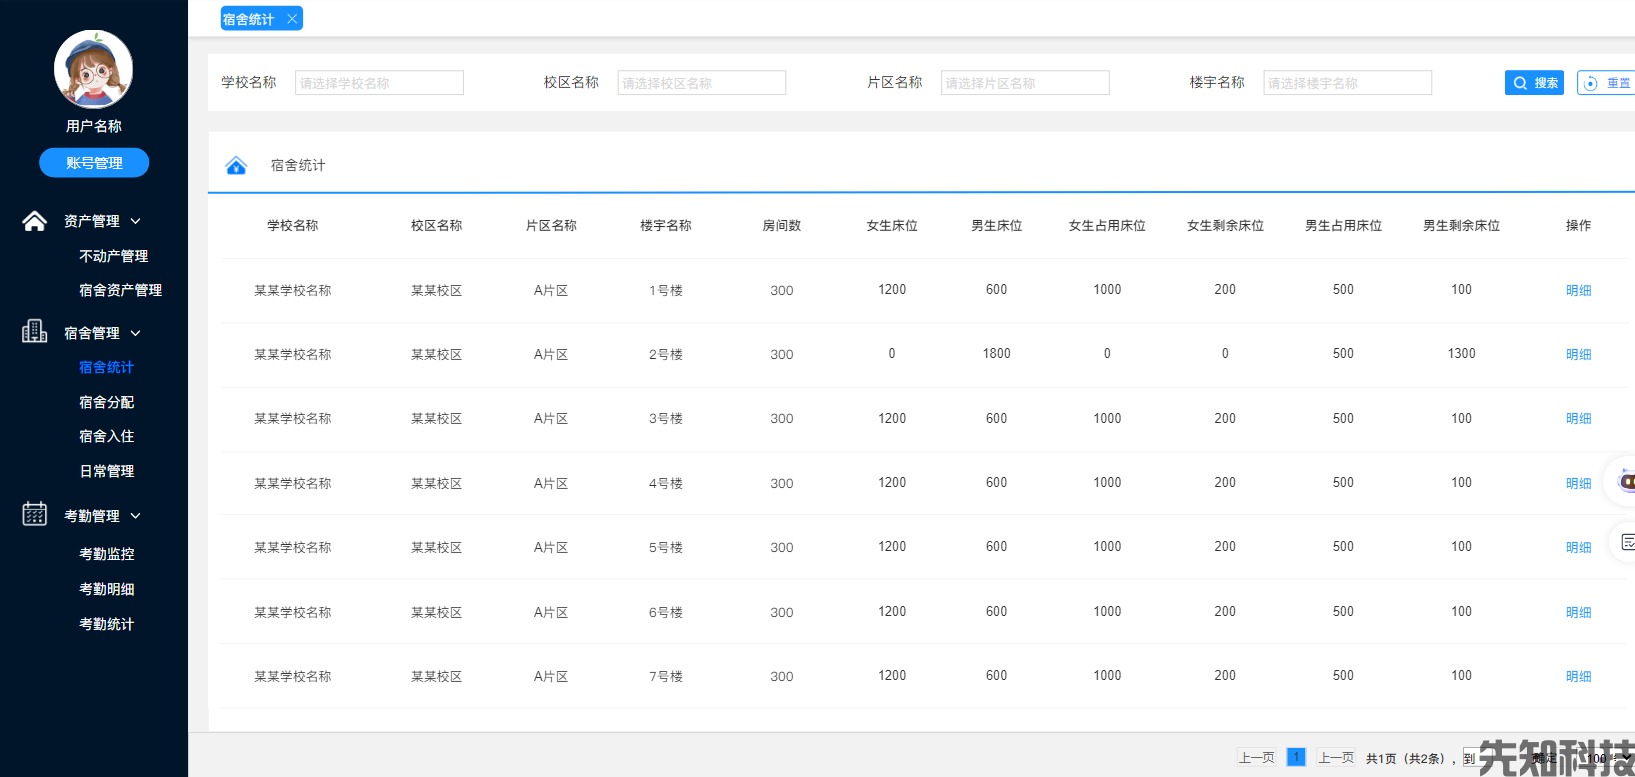Click the building icon beside 宿舍管理
This screenshot has width=1635, height=777.
click(x=35, y=332)
